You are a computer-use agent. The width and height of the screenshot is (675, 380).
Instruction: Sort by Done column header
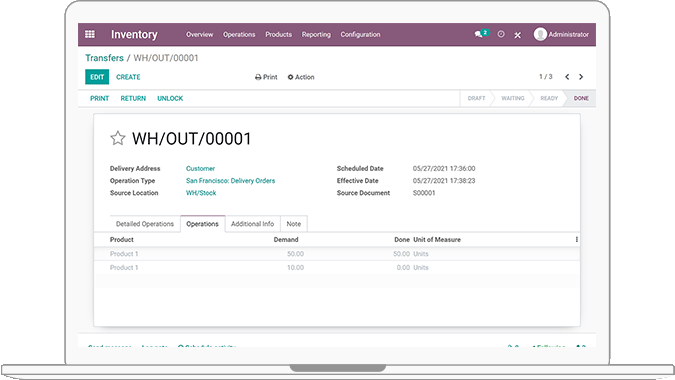(x=402, y=240)
